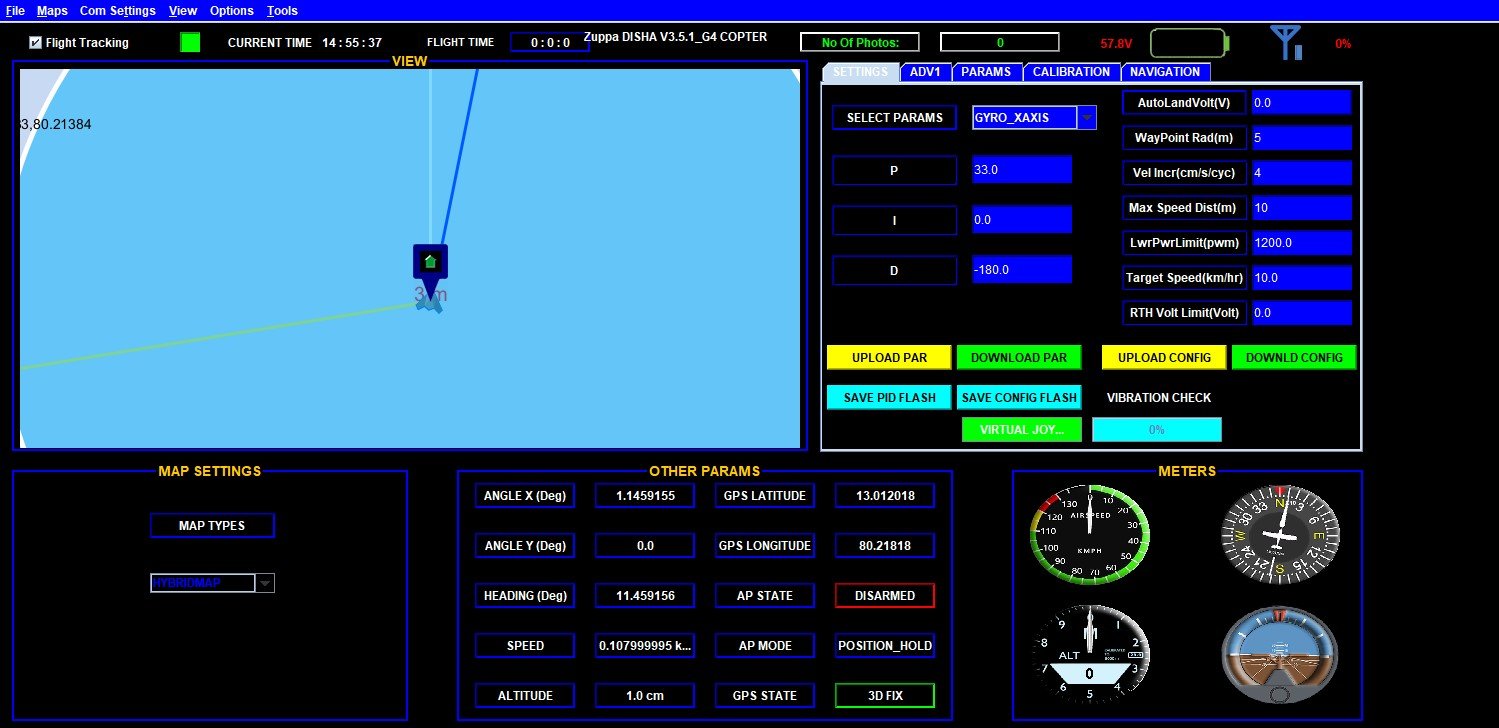Open the Com Settings menu
The image size is (1499, 728).
[118, 11]
